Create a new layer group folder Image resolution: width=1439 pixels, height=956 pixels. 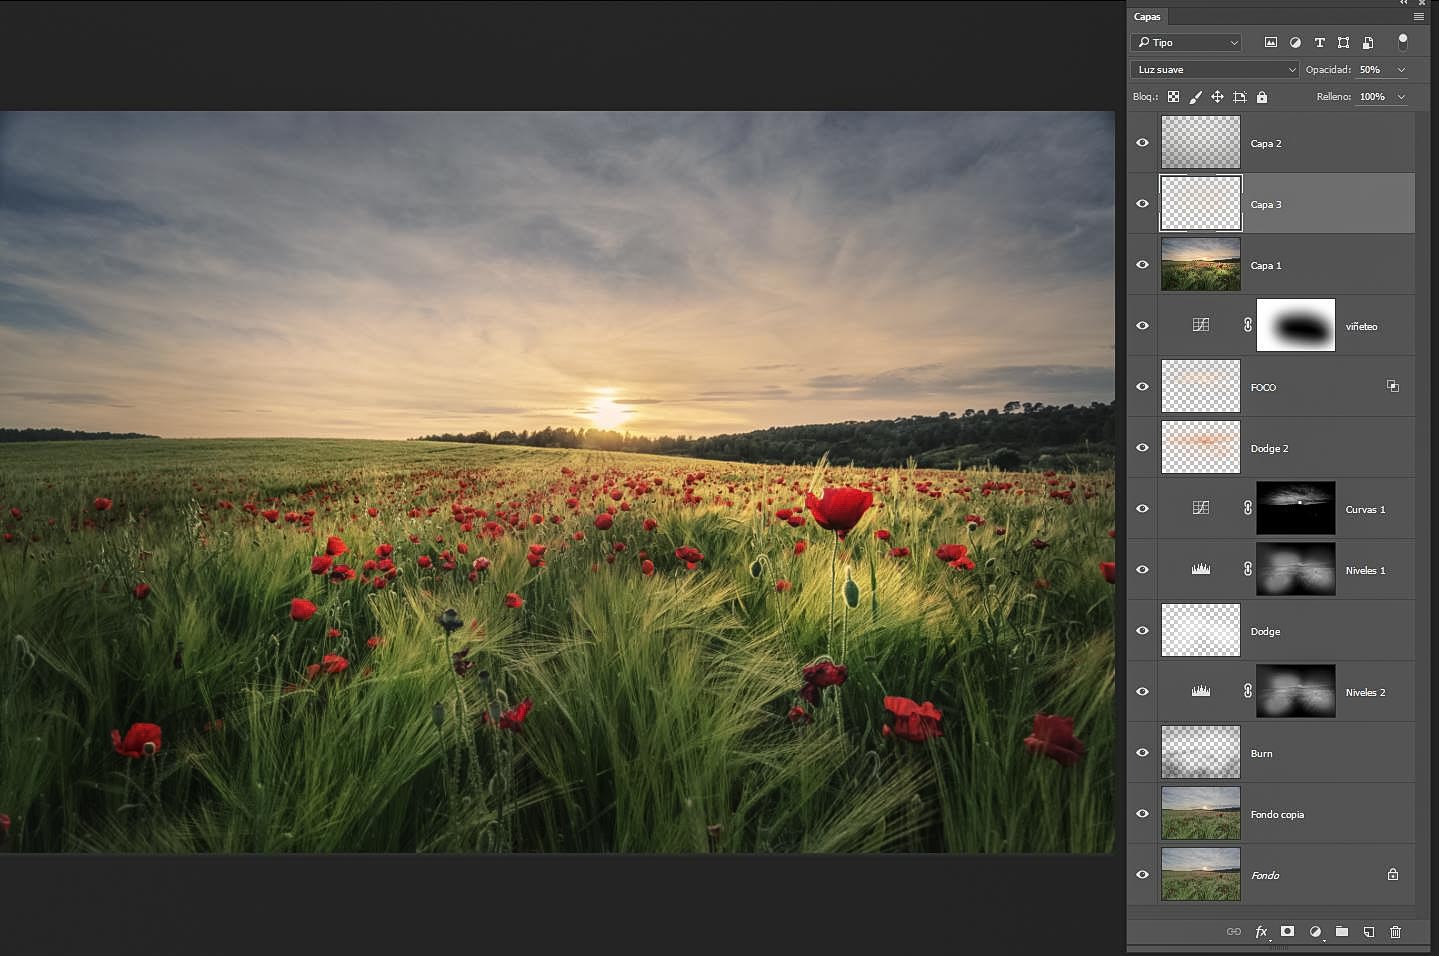[1341, 932]
